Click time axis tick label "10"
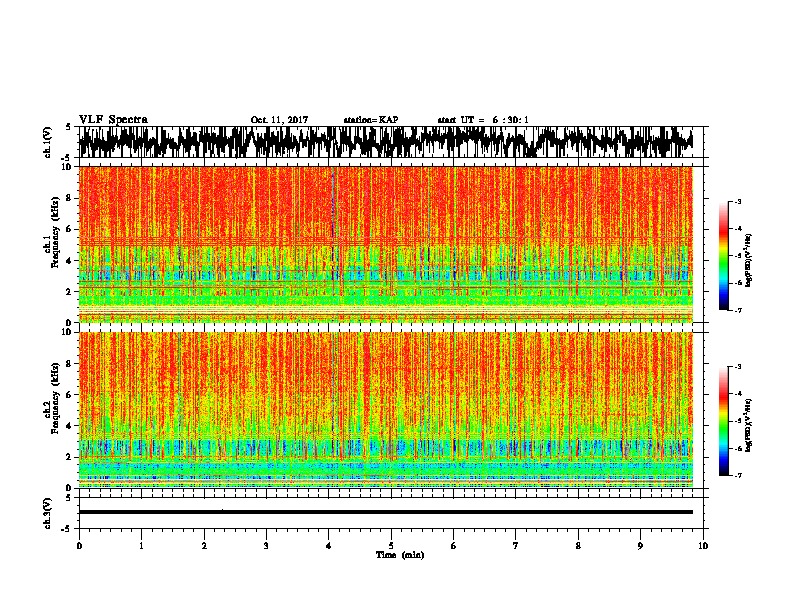 pyautogui.click(x=703, y=546)
